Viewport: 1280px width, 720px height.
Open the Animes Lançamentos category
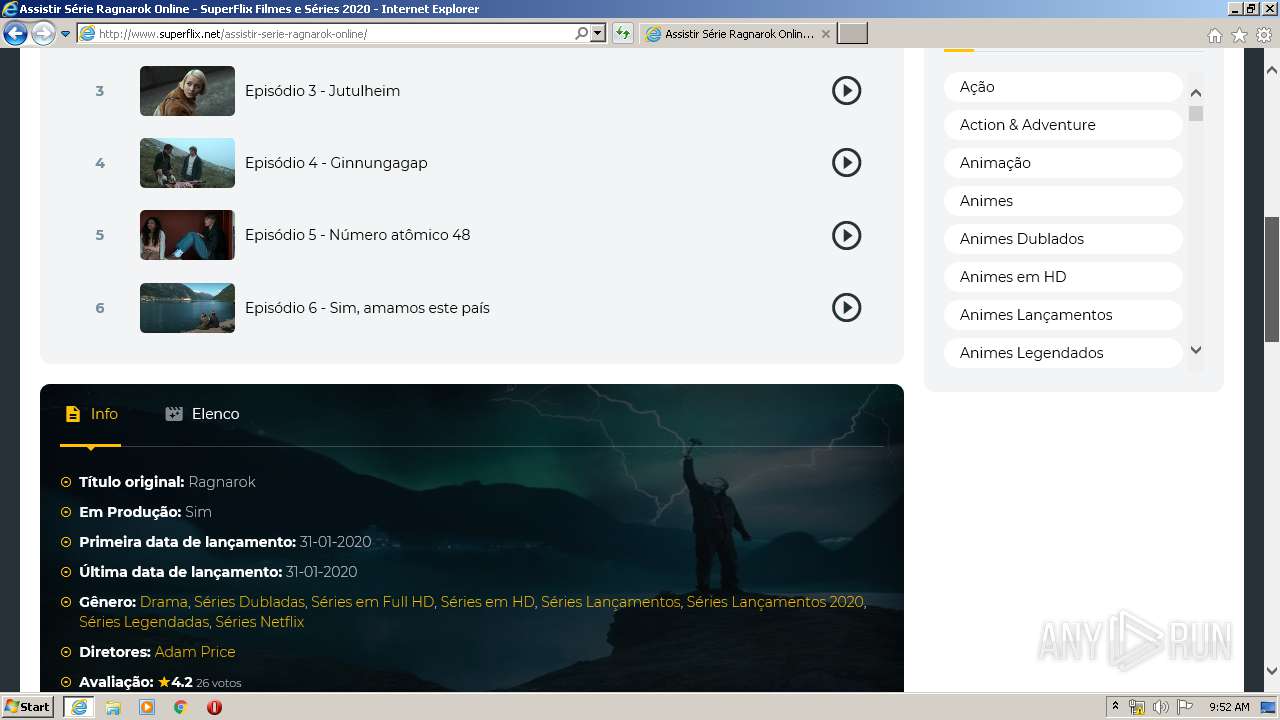click(x=1063, y=315)
